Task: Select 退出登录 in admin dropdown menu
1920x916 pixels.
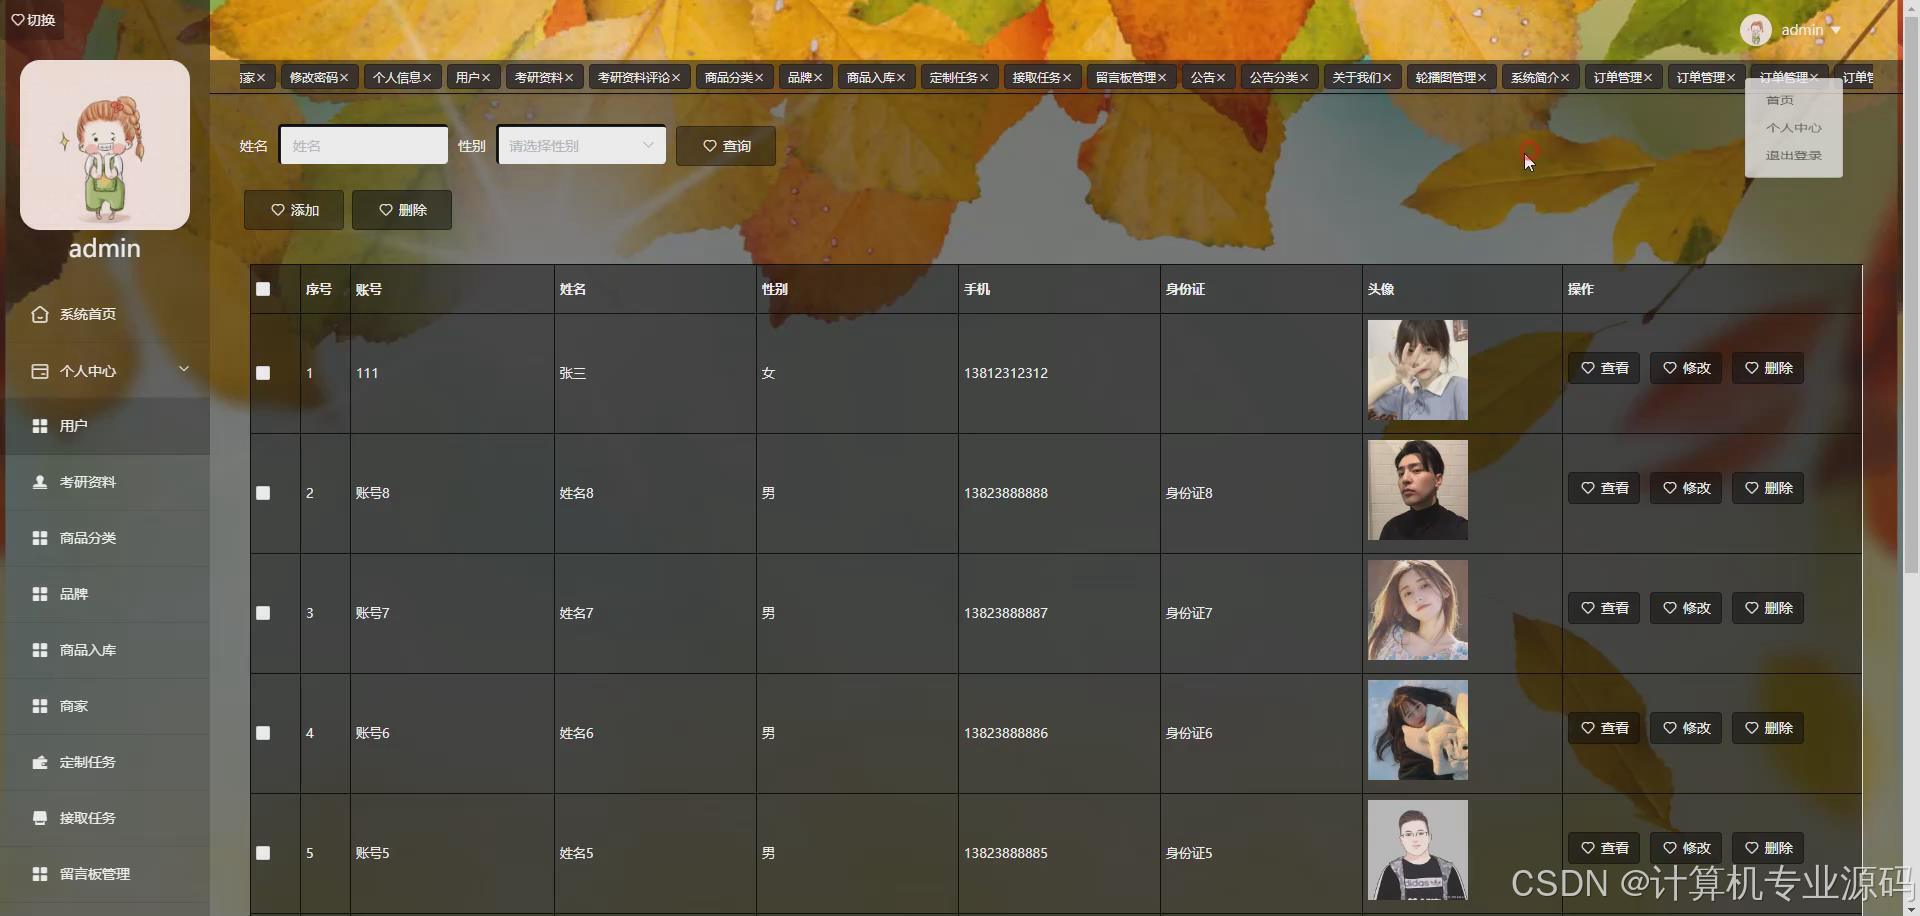Action: [1793, 156]
